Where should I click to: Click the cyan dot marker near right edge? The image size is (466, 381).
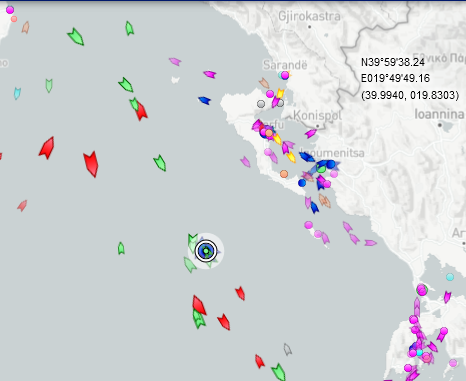tap(450, 277)
